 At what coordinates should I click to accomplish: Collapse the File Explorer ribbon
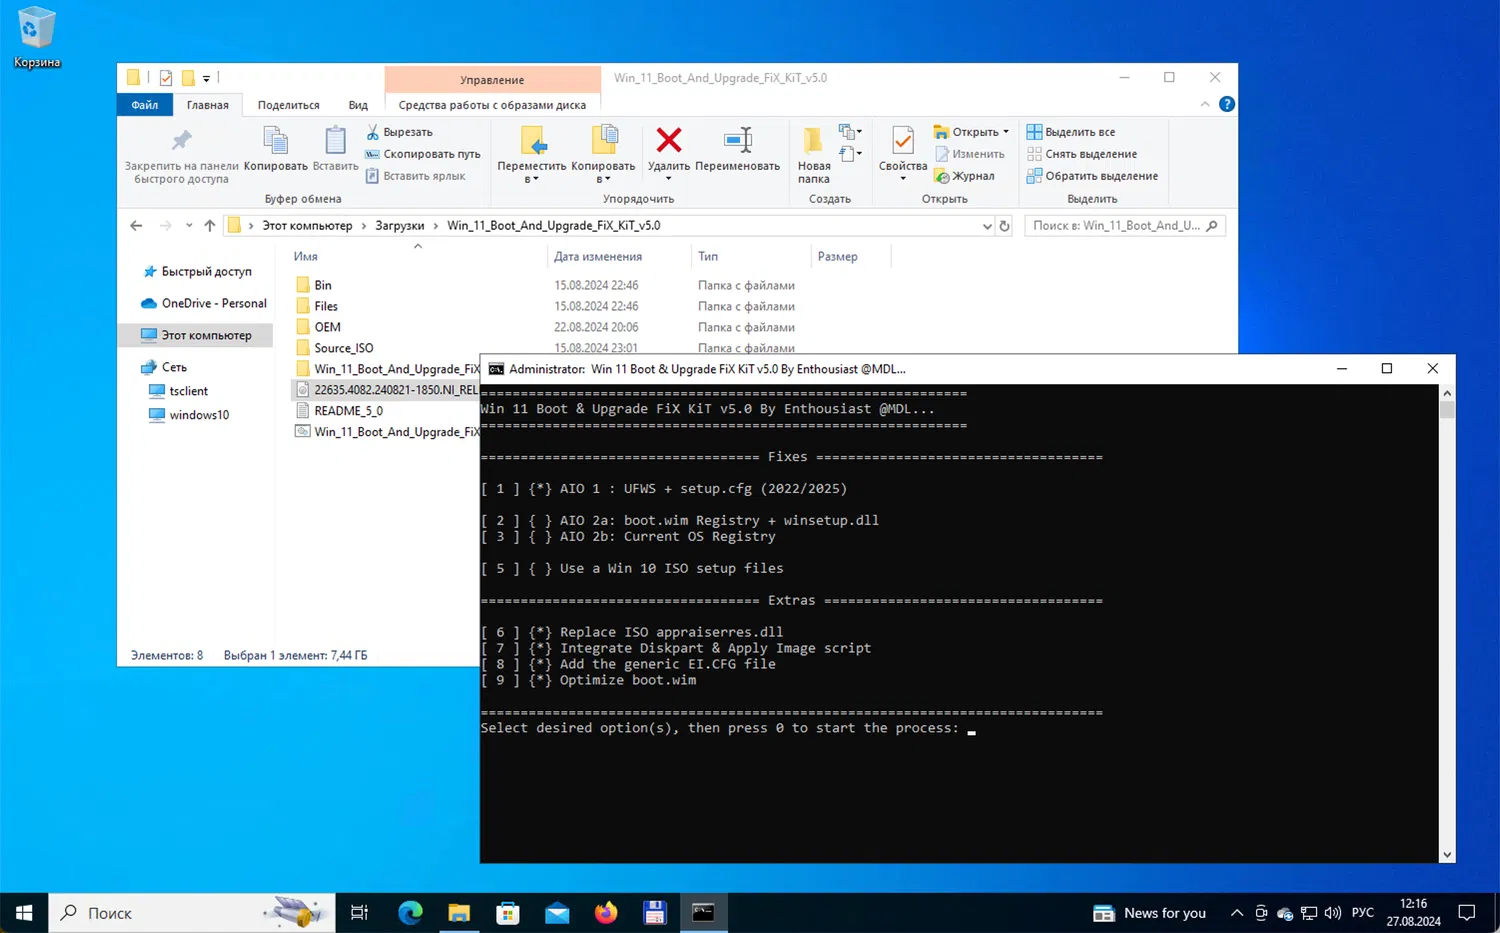coord(1205,104)
